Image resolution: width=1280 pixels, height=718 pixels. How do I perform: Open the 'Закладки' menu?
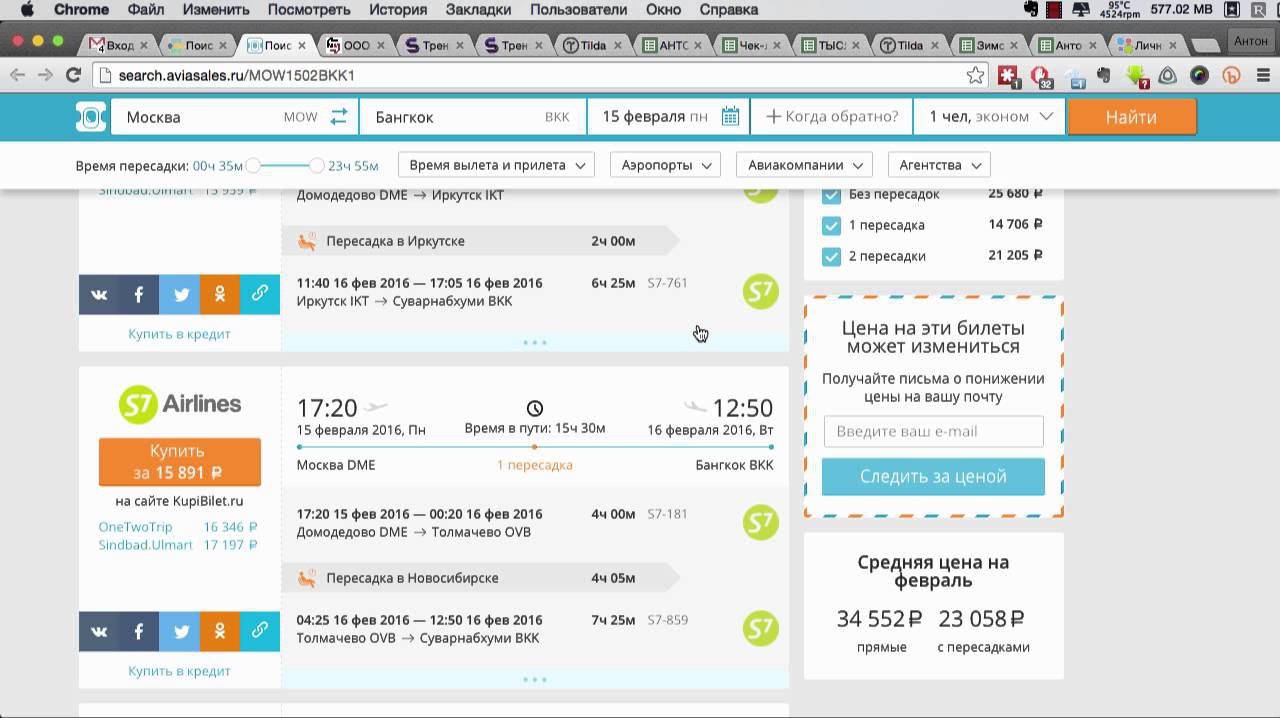click(x=478, y=10)
